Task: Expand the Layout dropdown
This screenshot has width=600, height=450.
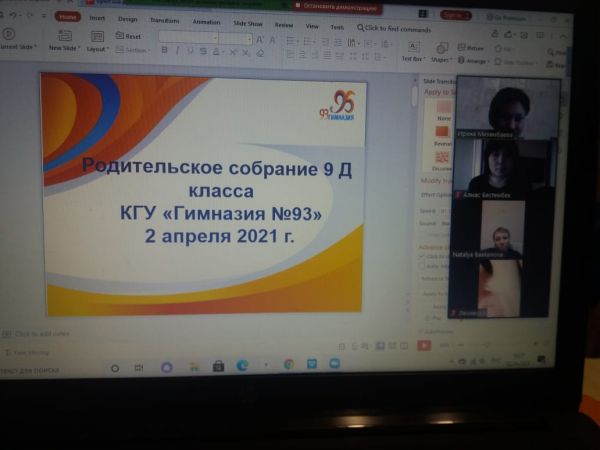Action: [98, 48]
